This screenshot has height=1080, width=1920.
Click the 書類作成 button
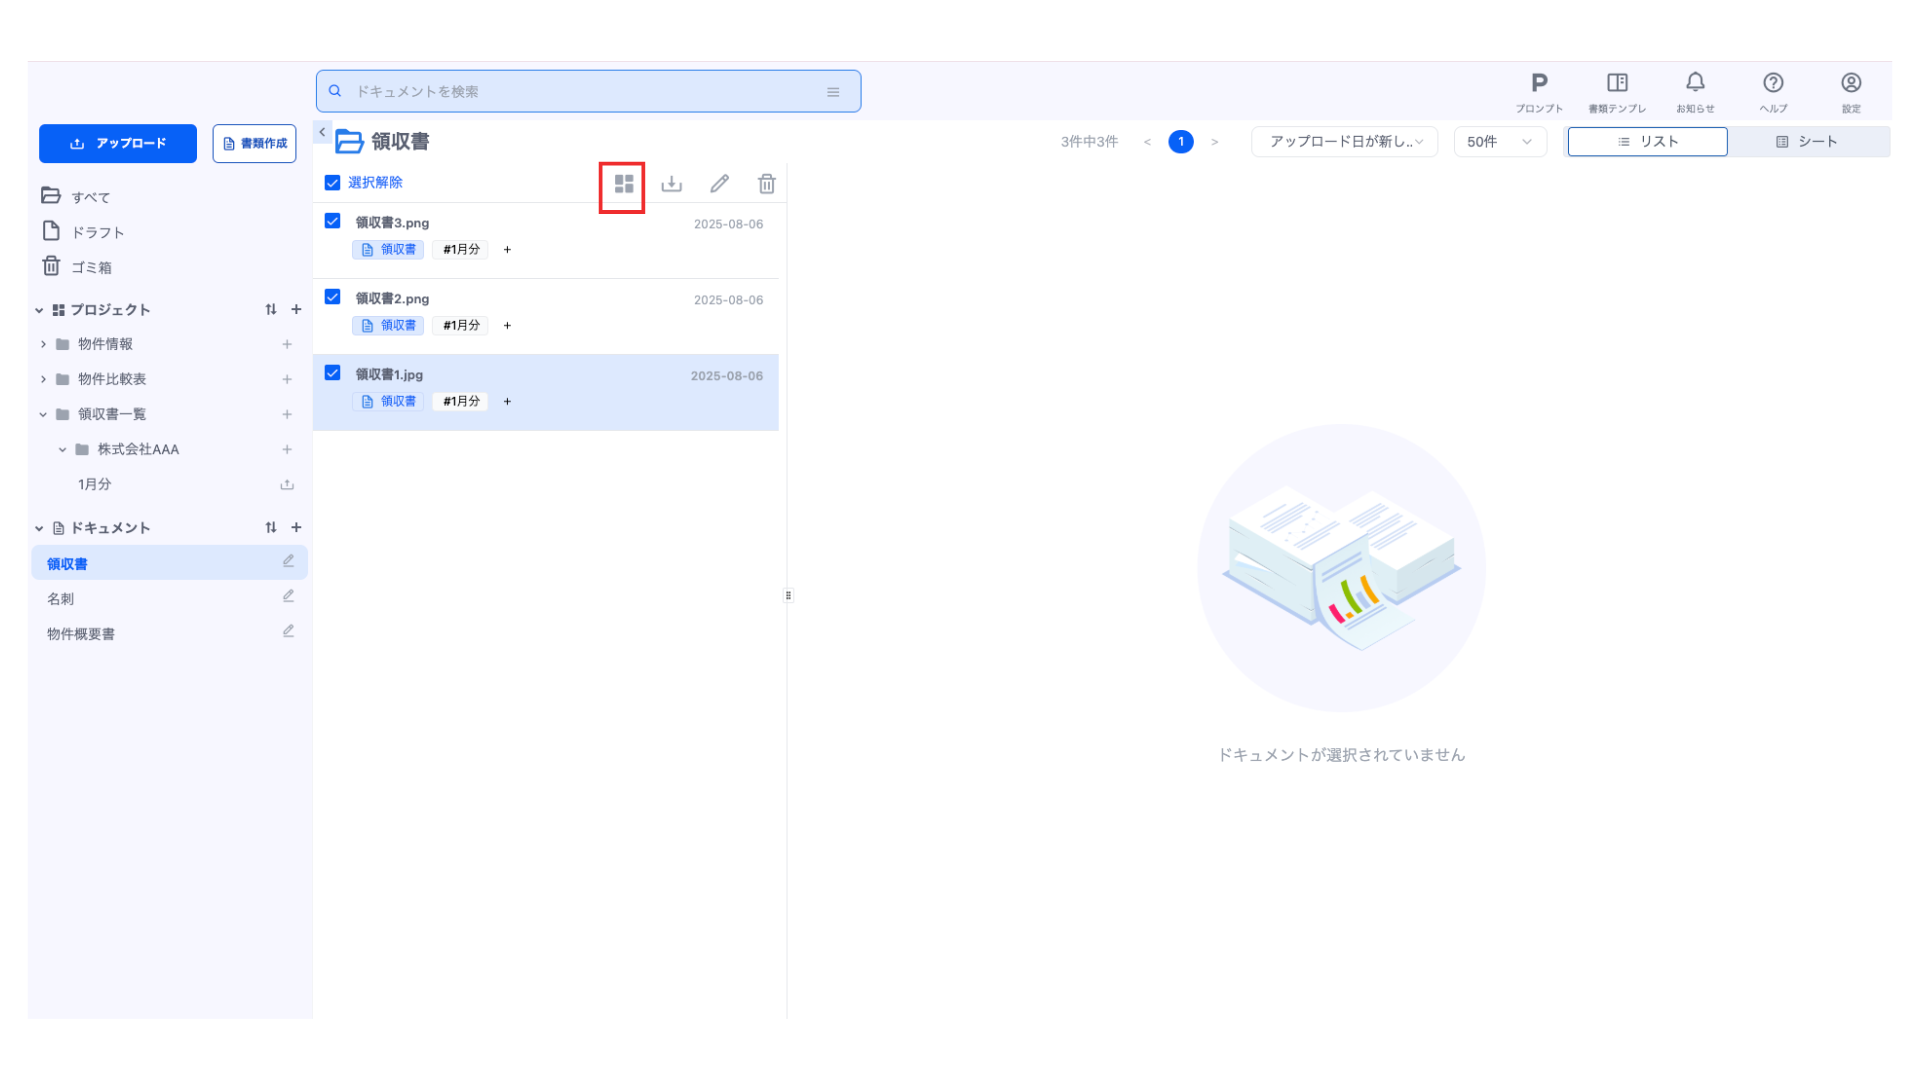pos(254,144)
